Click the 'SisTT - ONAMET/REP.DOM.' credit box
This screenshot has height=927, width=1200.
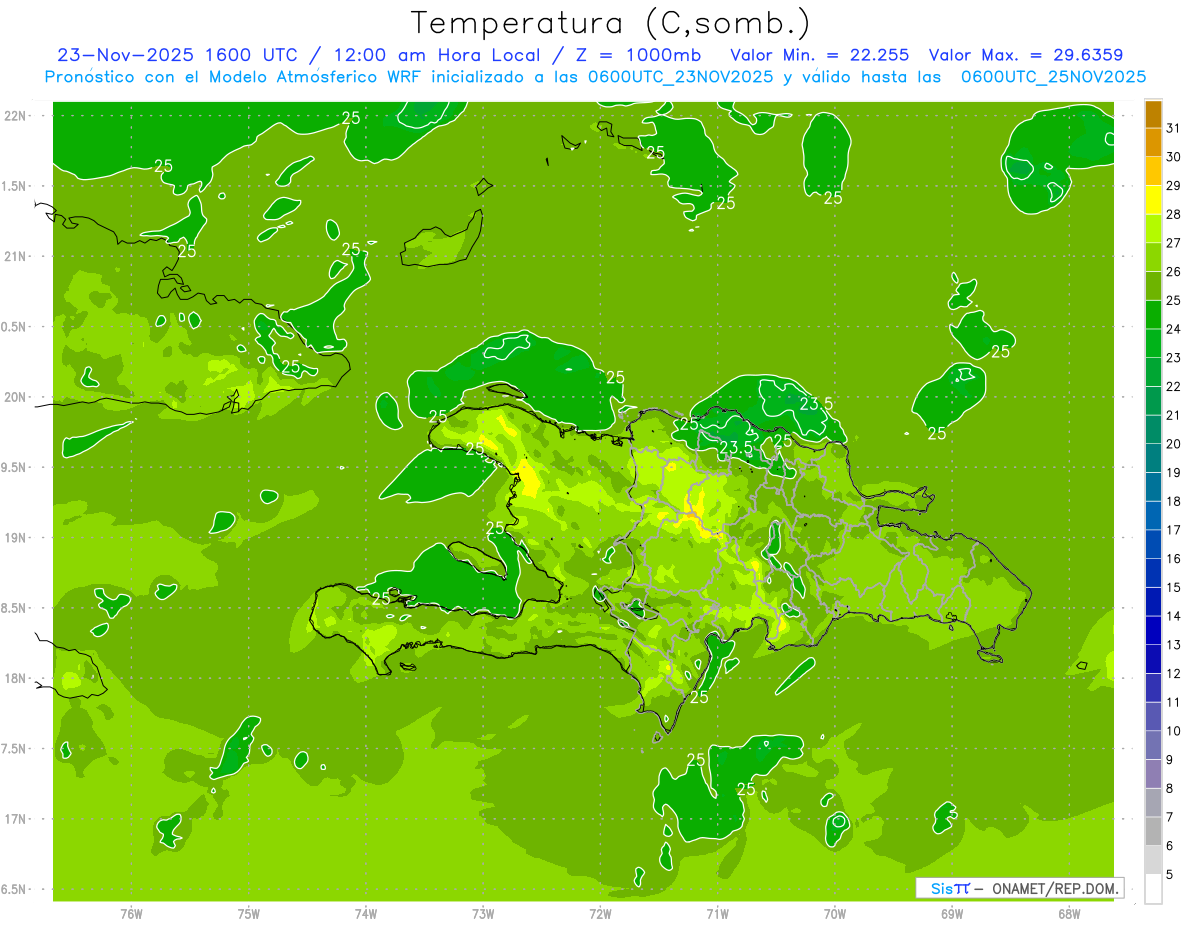[x=1021, y=888]
